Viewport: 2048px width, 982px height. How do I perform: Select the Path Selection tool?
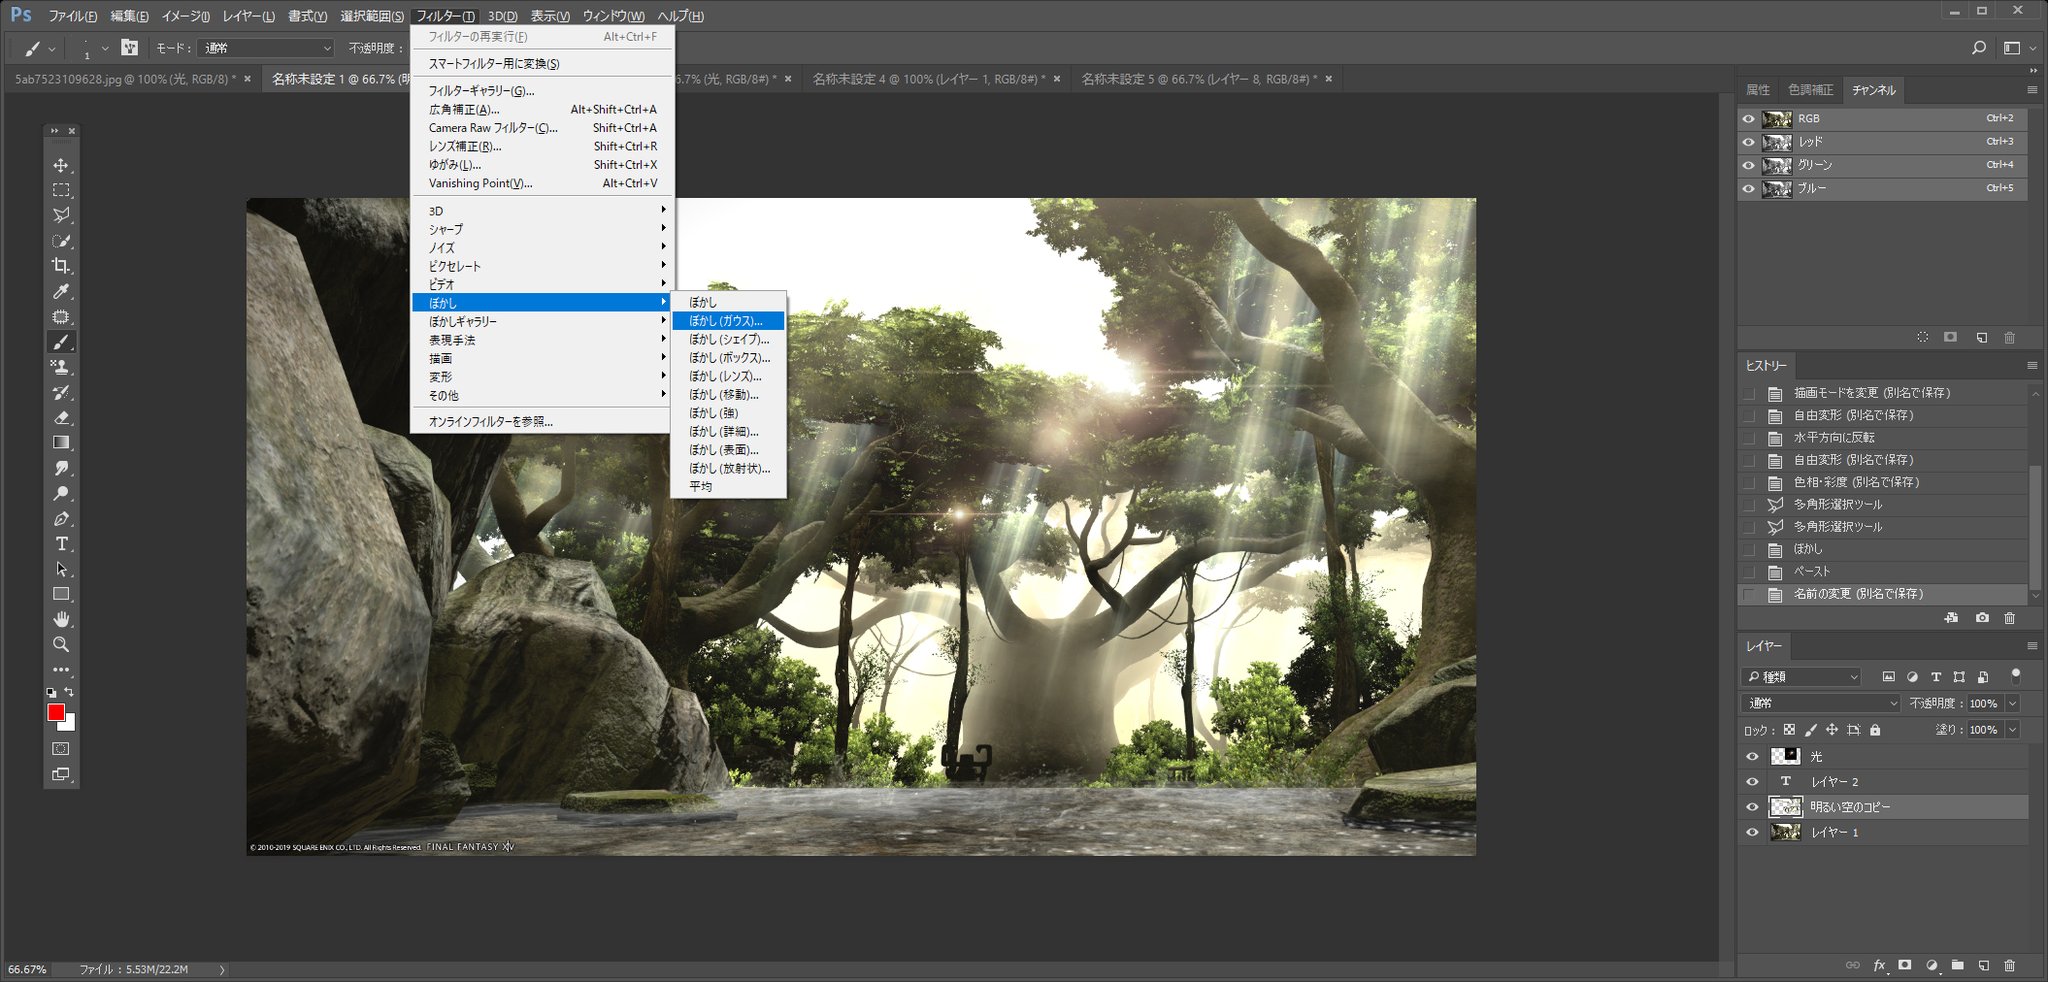(61, 569)
